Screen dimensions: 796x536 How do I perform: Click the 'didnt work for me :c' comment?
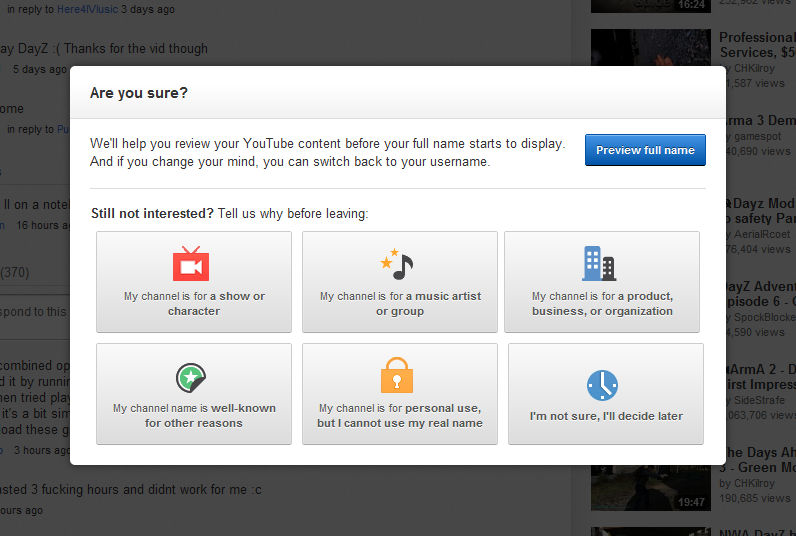coord(204,489)
